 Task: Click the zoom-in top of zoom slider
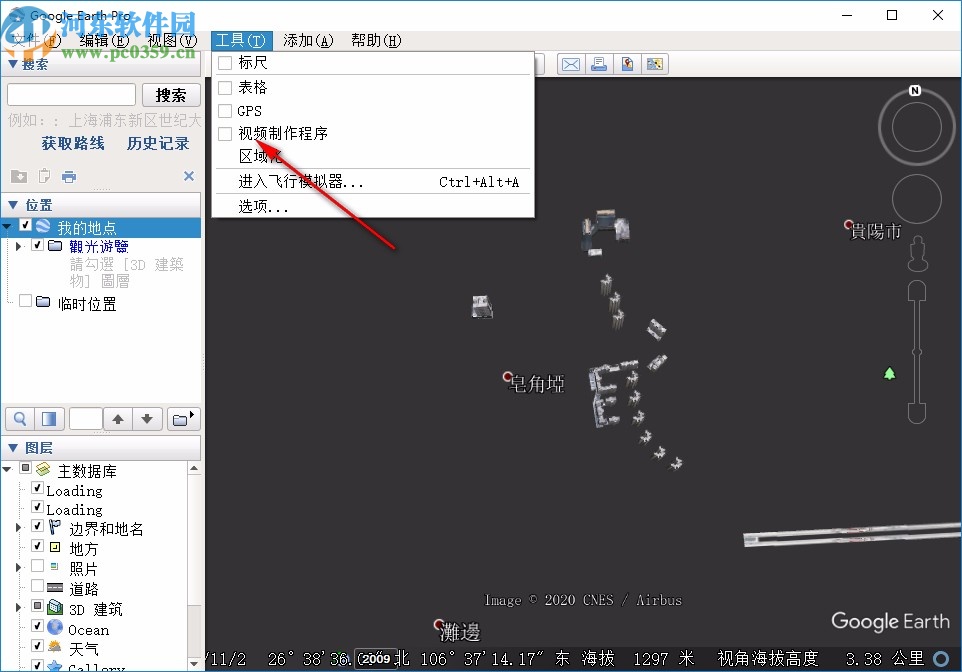coord(917,291)
